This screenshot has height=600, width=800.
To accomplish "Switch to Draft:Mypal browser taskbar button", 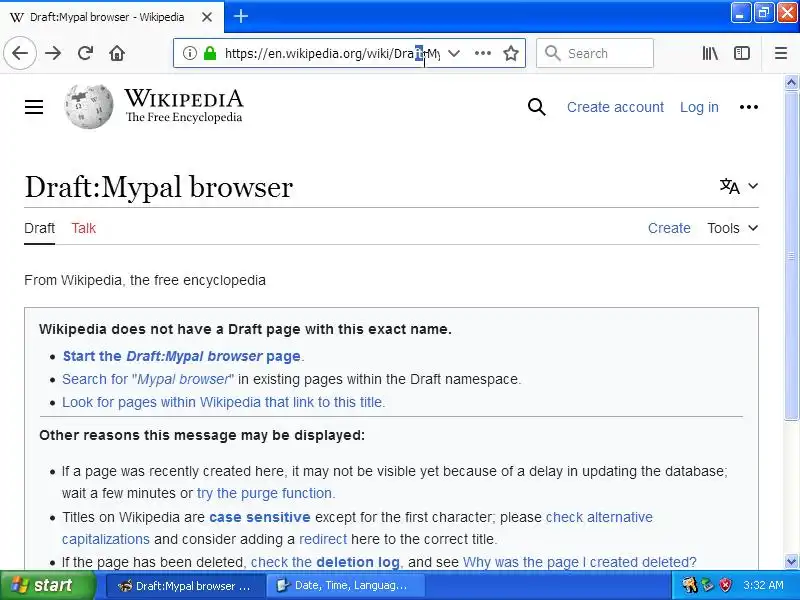I will (186, 586).
